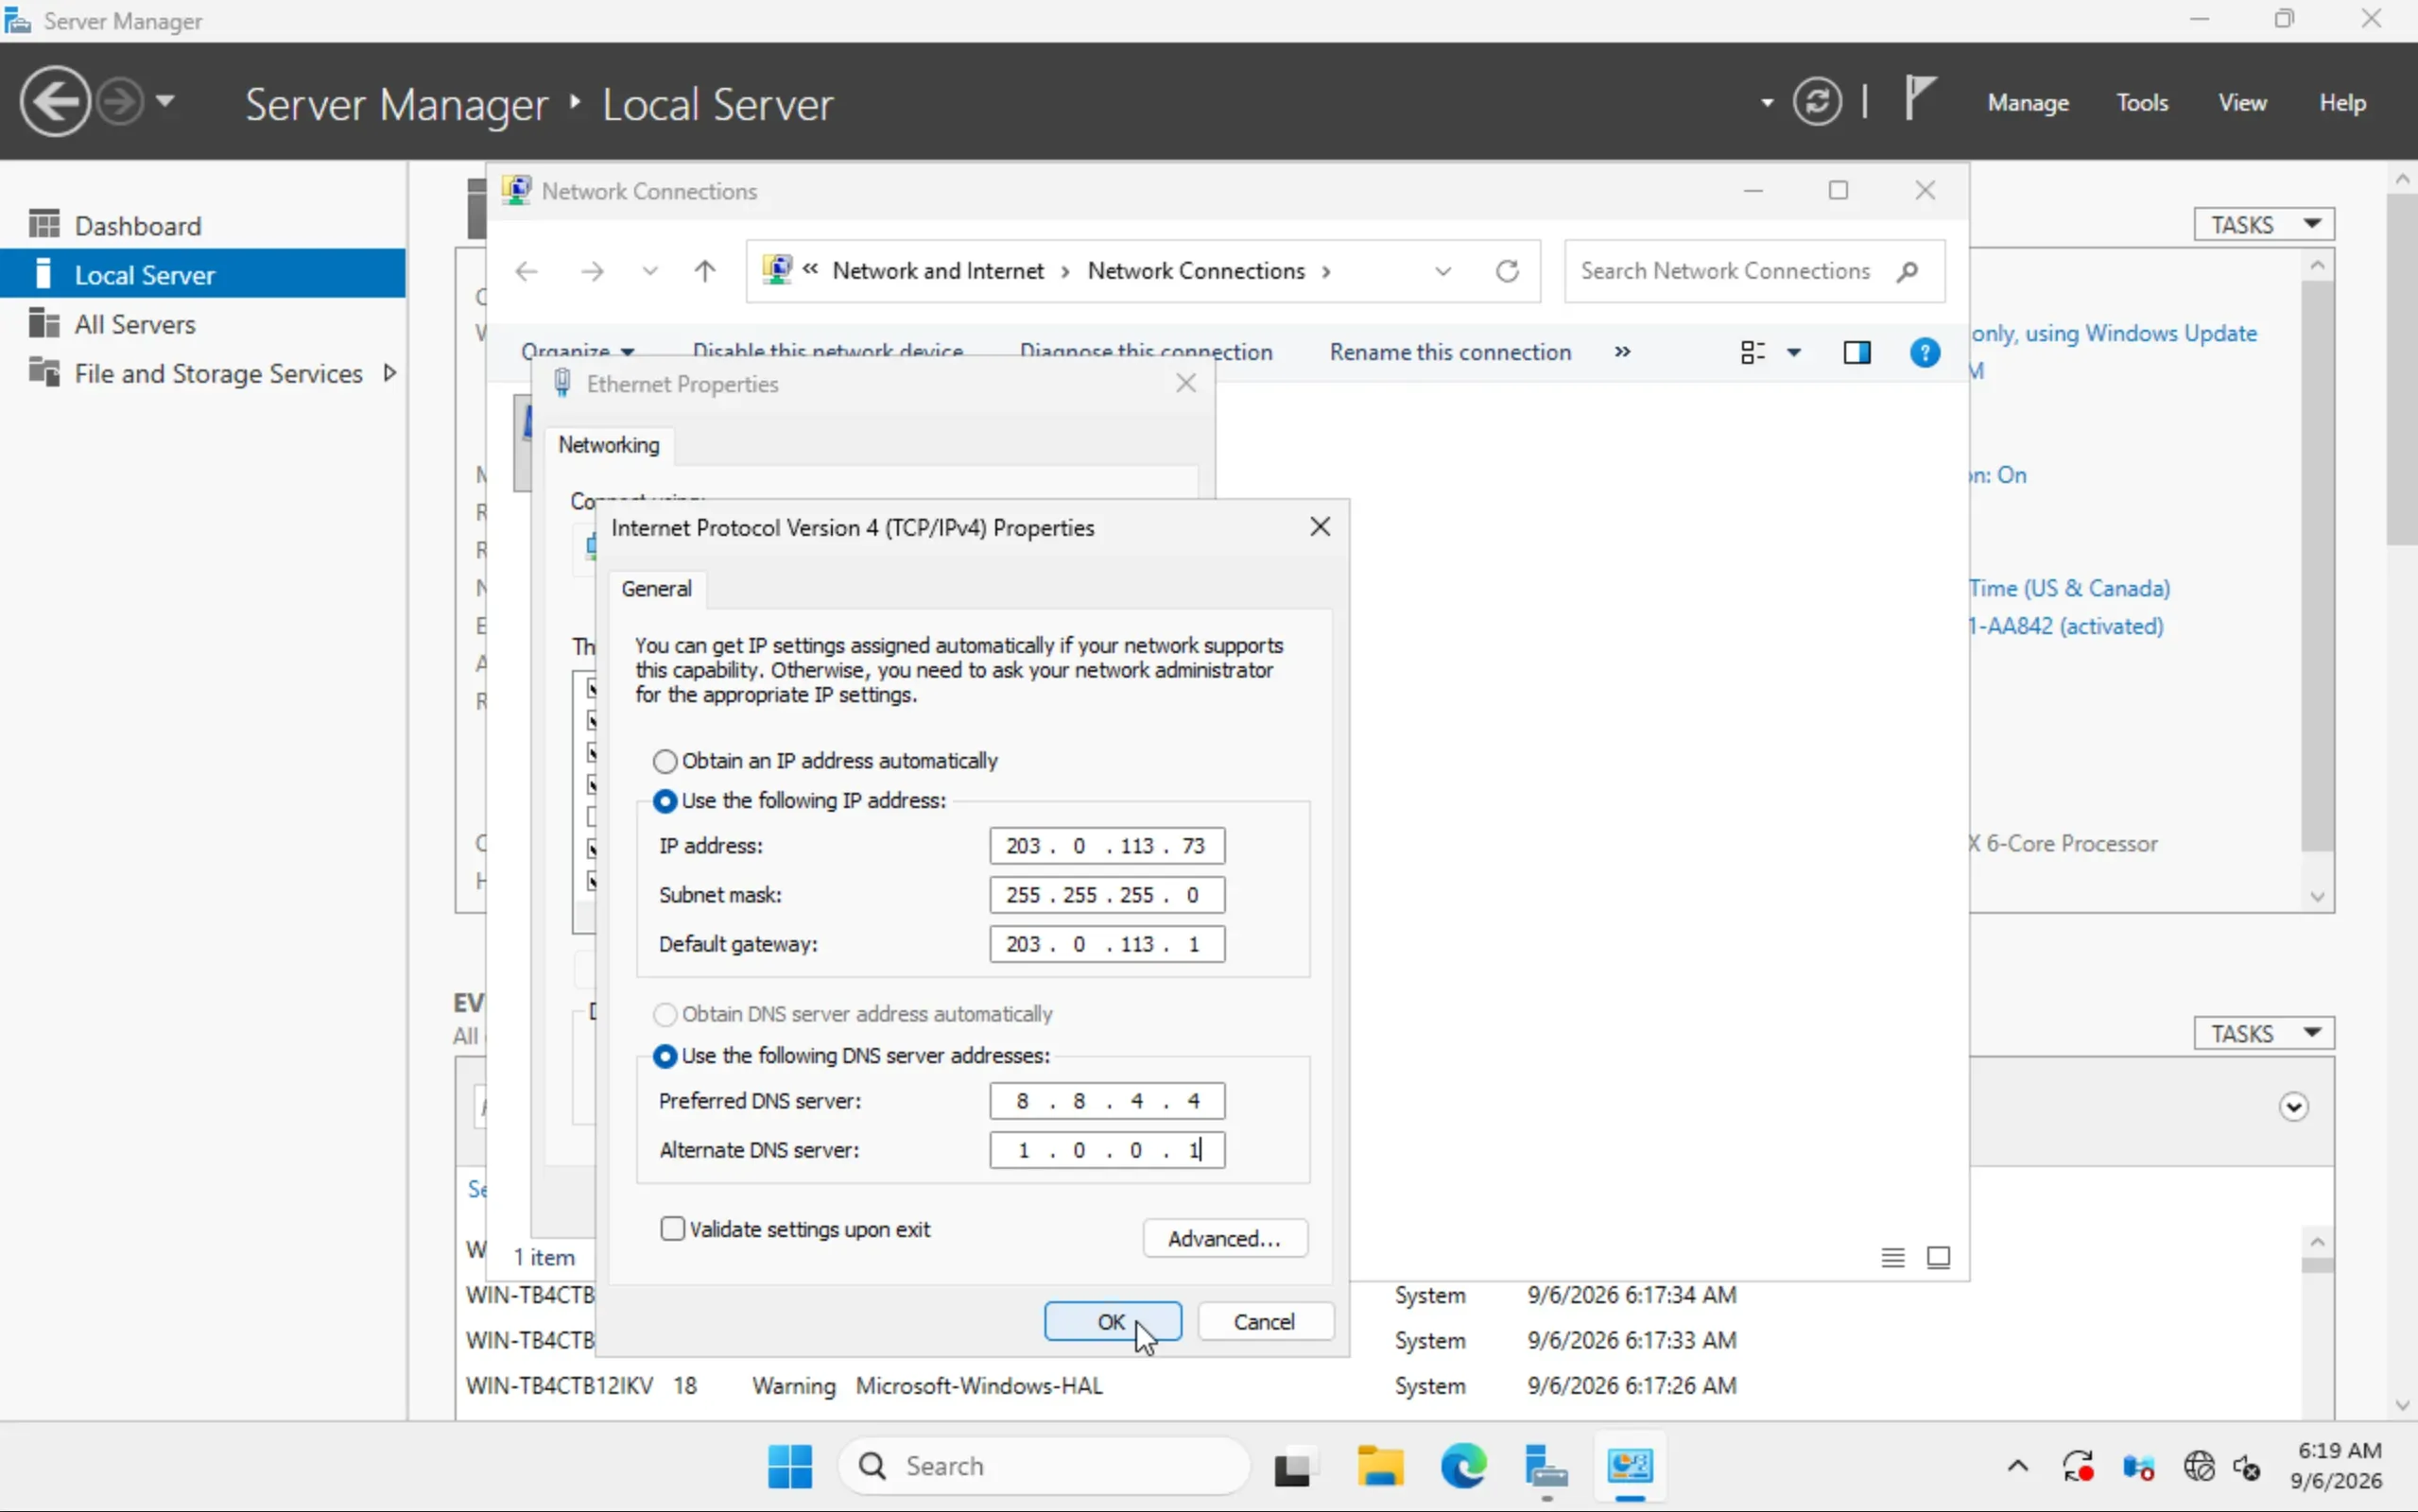
Task: Open Advanced TCP/IP settings
Action: pos(1225,1239)
